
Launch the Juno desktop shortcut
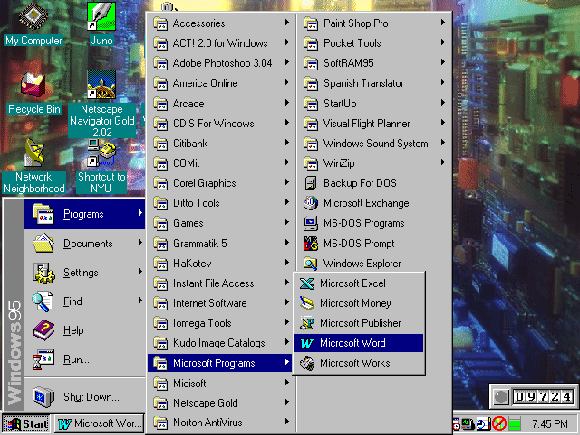[101, 17]
